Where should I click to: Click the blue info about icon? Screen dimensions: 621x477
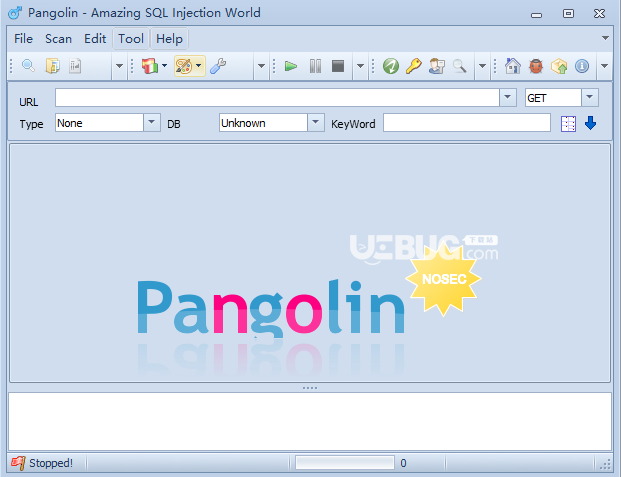(582, 66)
